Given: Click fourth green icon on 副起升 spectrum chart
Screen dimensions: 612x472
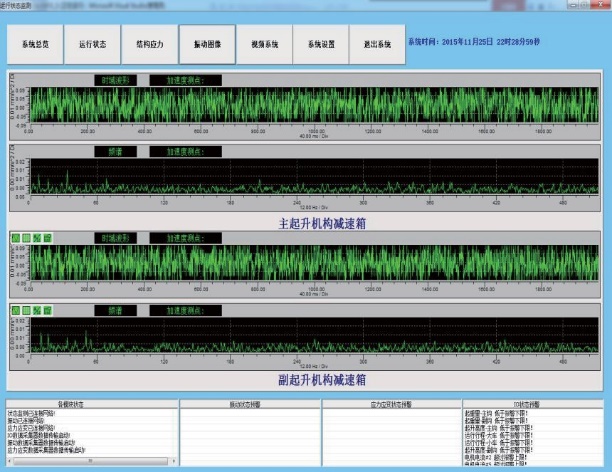Looking at the screenshot, I should [x=48, y=311].
